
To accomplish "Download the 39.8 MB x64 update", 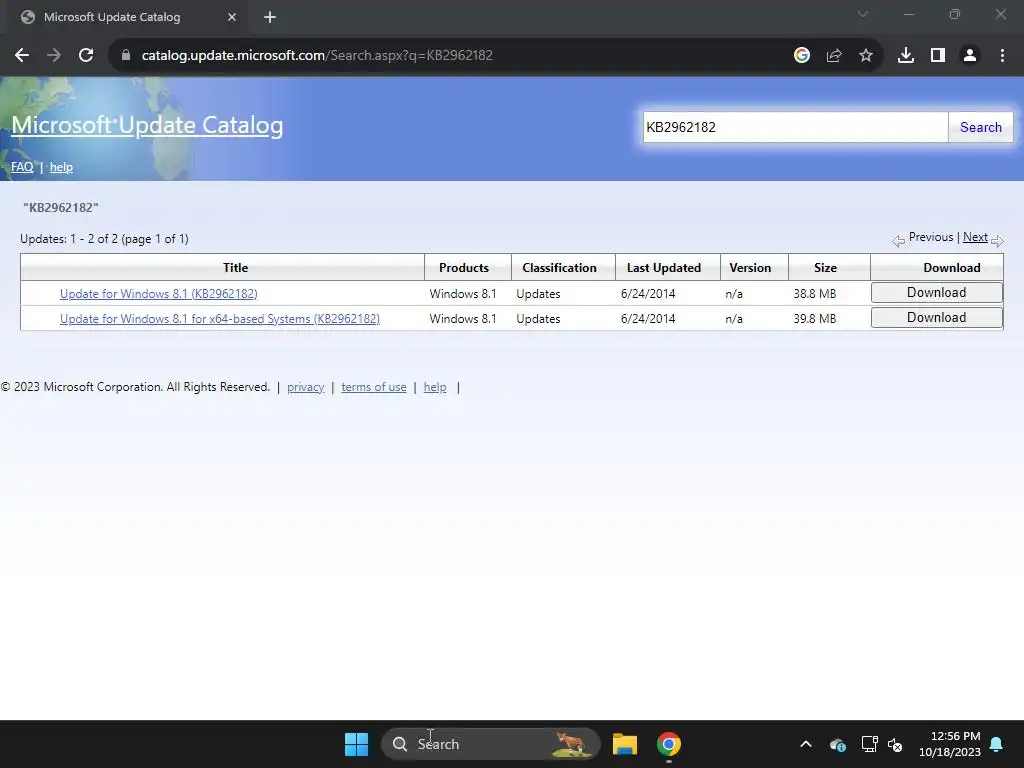I will 936,317.
